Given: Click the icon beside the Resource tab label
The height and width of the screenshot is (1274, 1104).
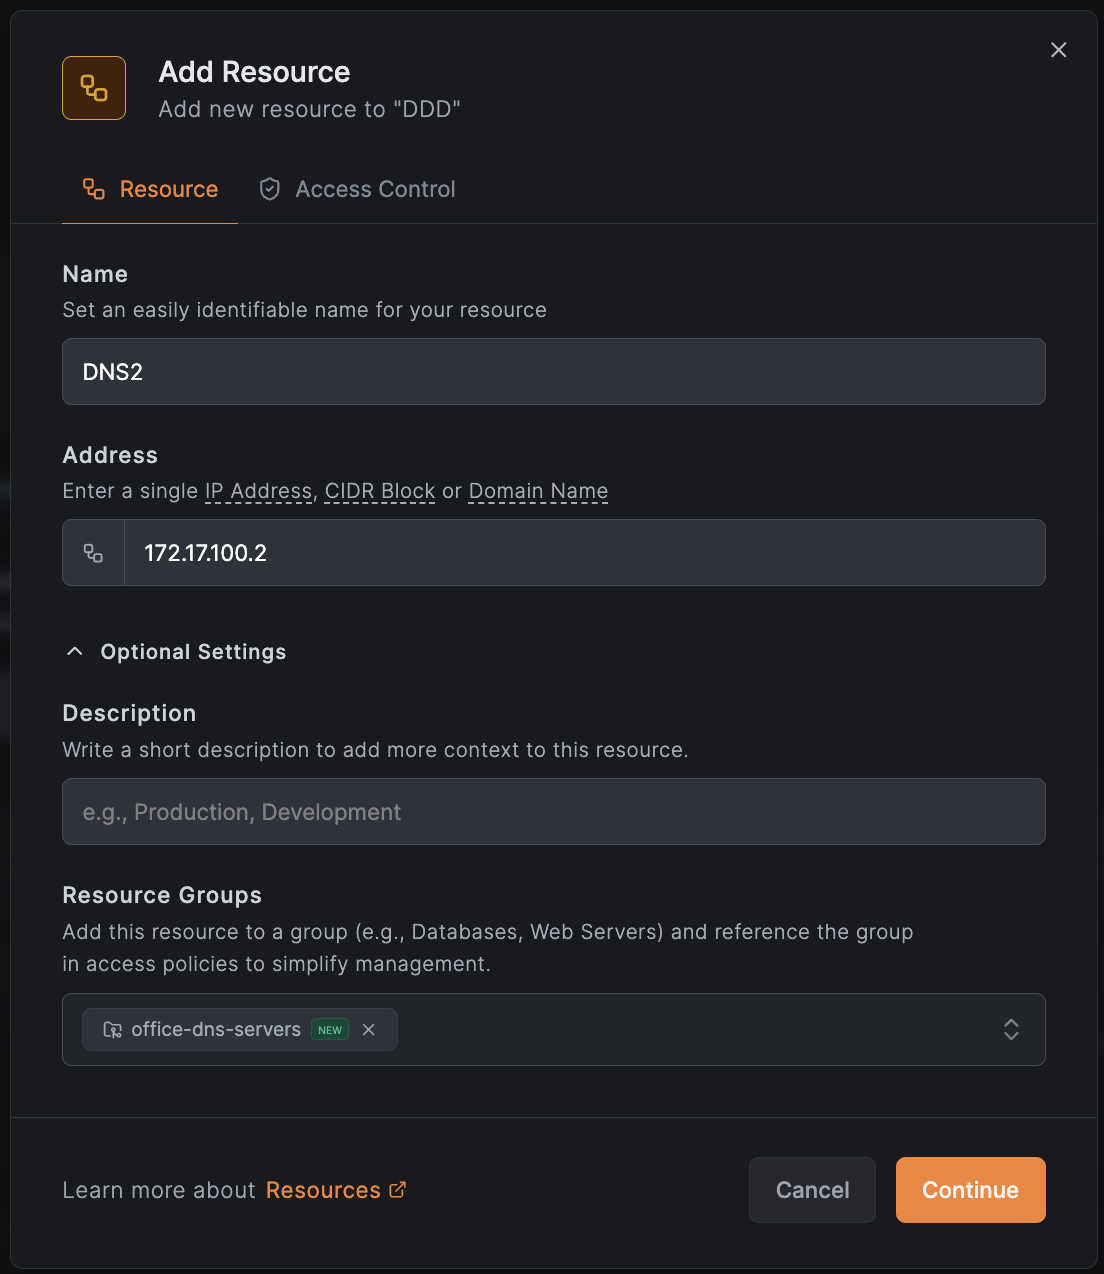Looking at the screenshot, I should pyautogui.click(x=94, y=189).
